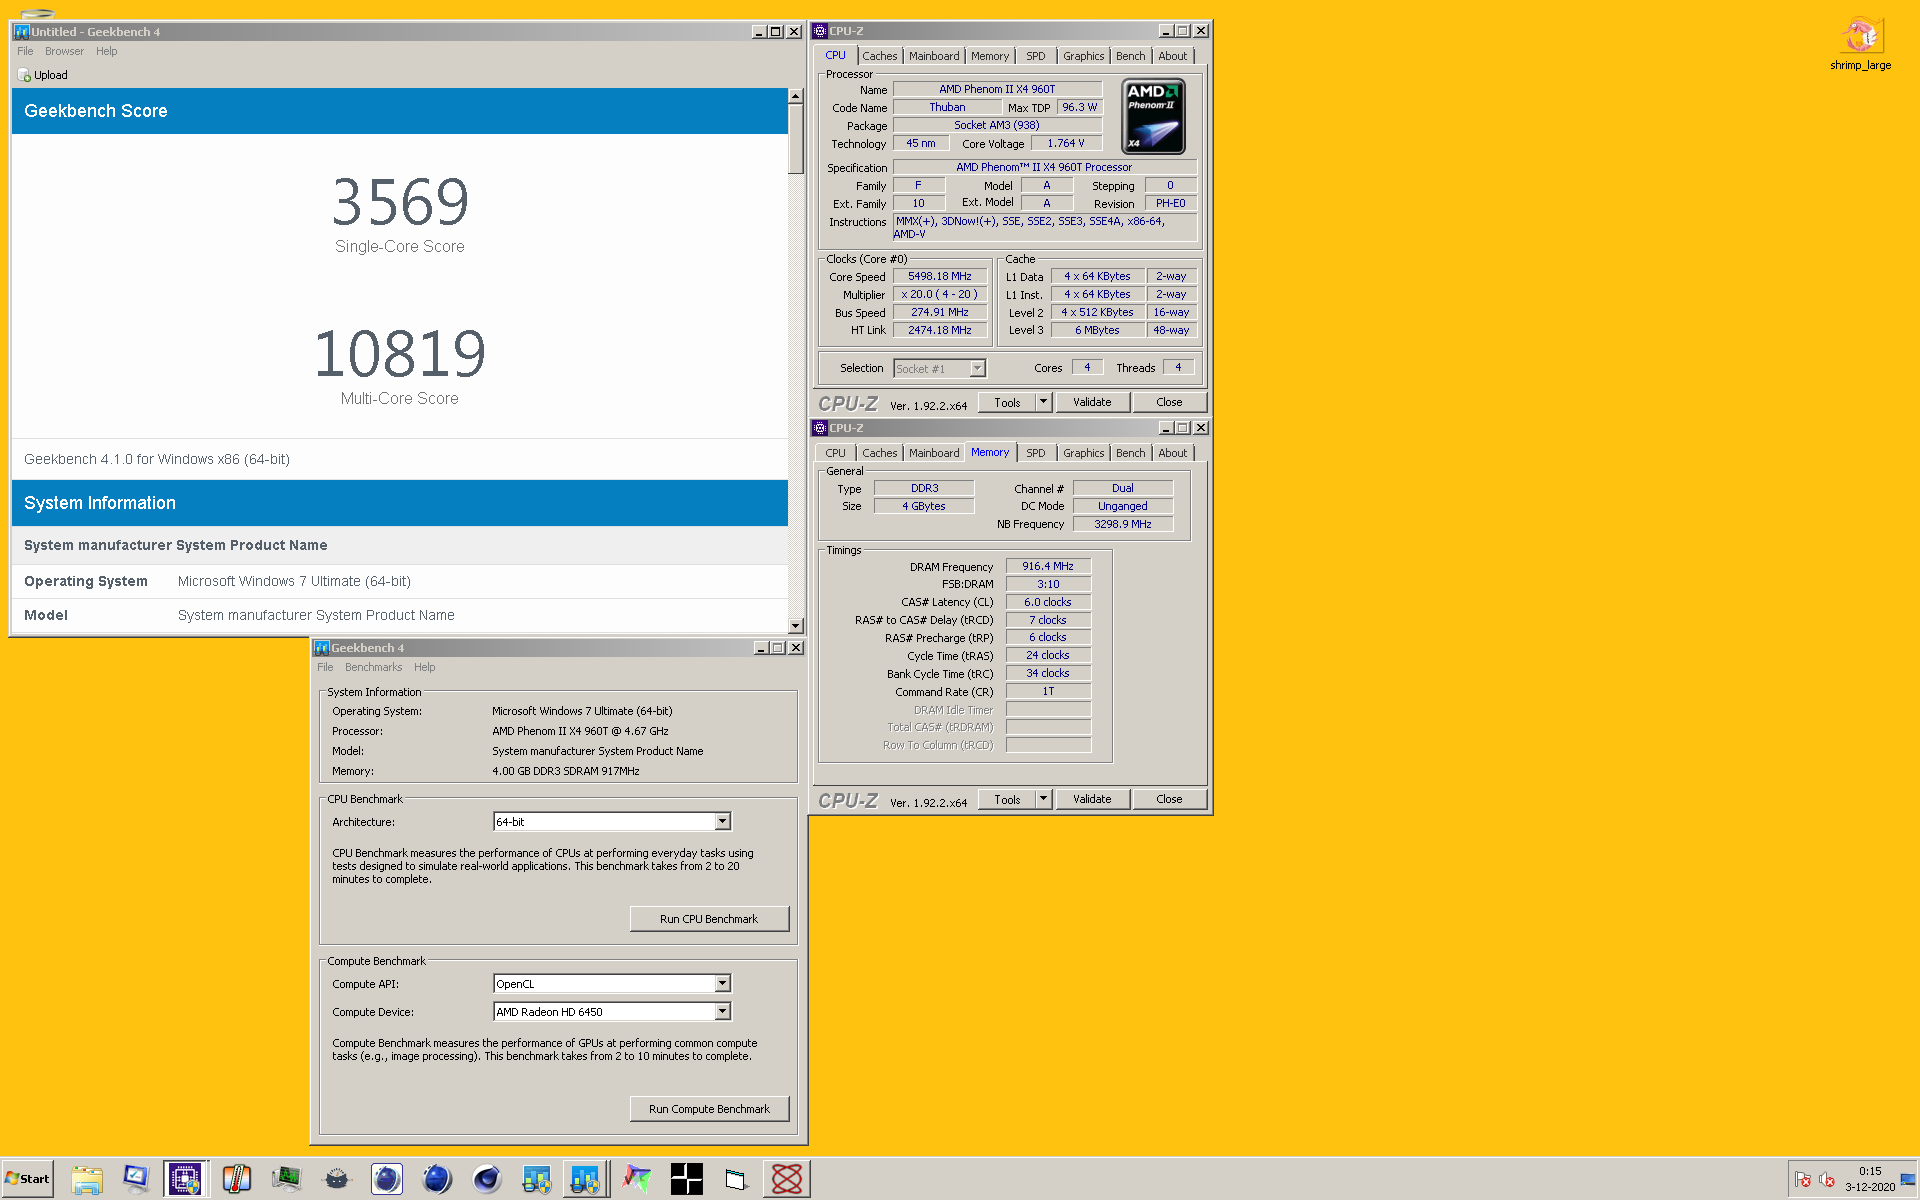1920x1200 pixels.
Task: Open the green graph monitor taskbar icon
Action: [x=286, y=1180]
